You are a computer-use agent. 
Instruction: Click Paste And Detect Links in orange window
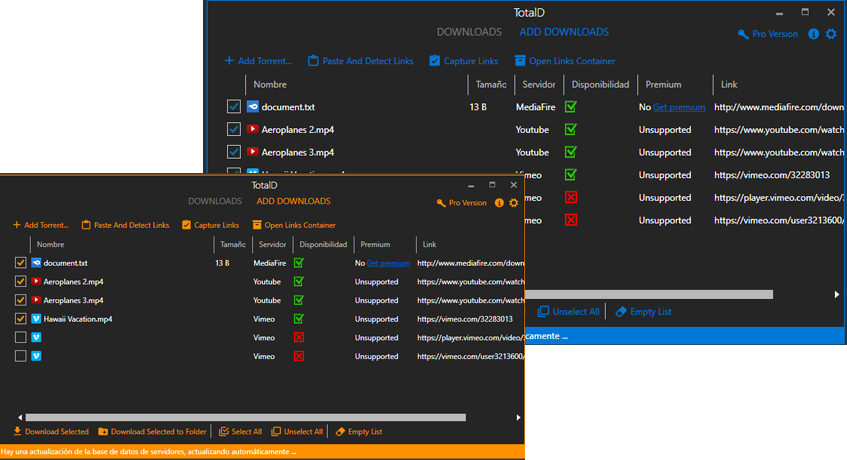(125, 225)
